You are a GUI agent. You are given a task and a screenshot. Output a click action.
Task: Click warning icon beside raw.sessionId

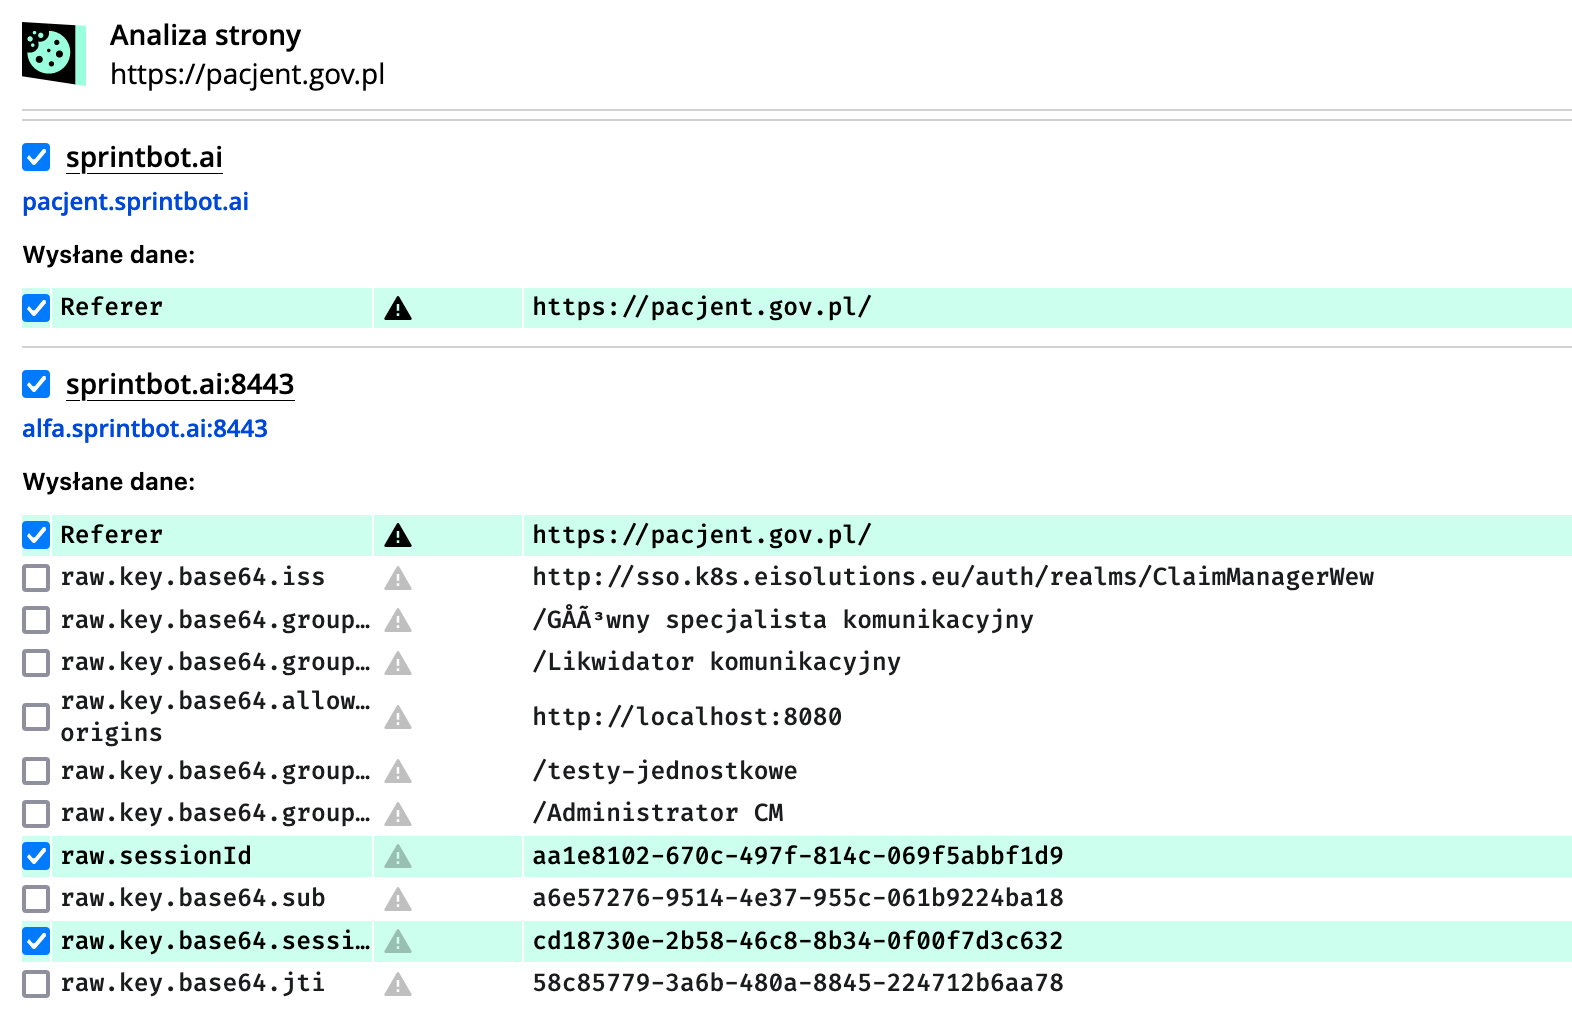click(398, 856)
